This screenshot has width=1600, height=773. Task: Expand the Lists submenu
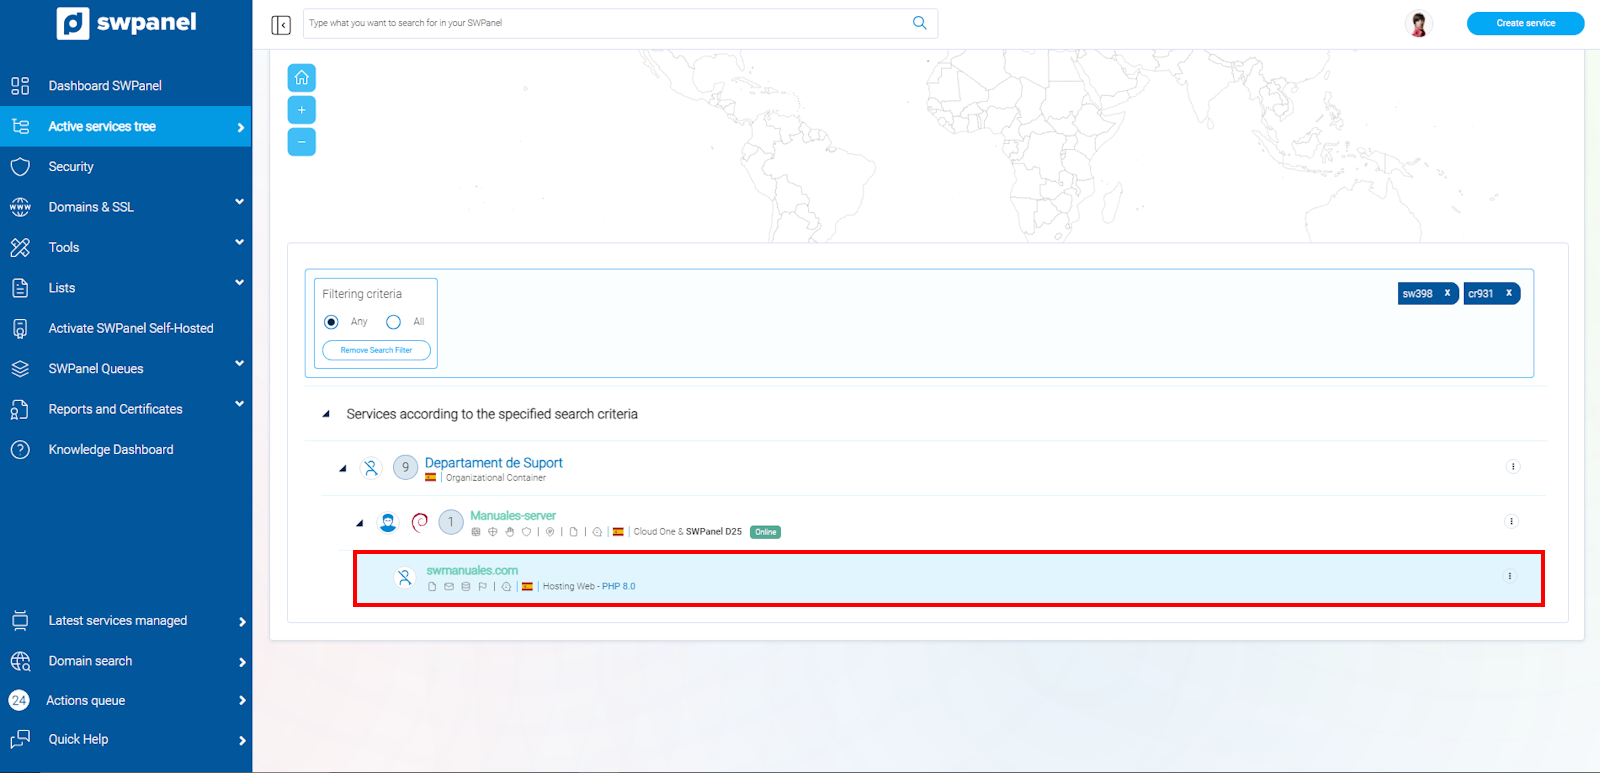click(126, 288)
